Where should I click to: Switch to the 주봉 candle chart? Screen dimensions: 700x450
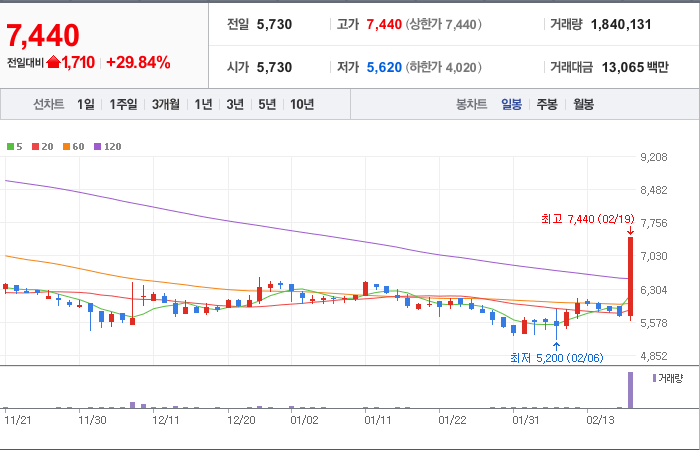point(547,105)
